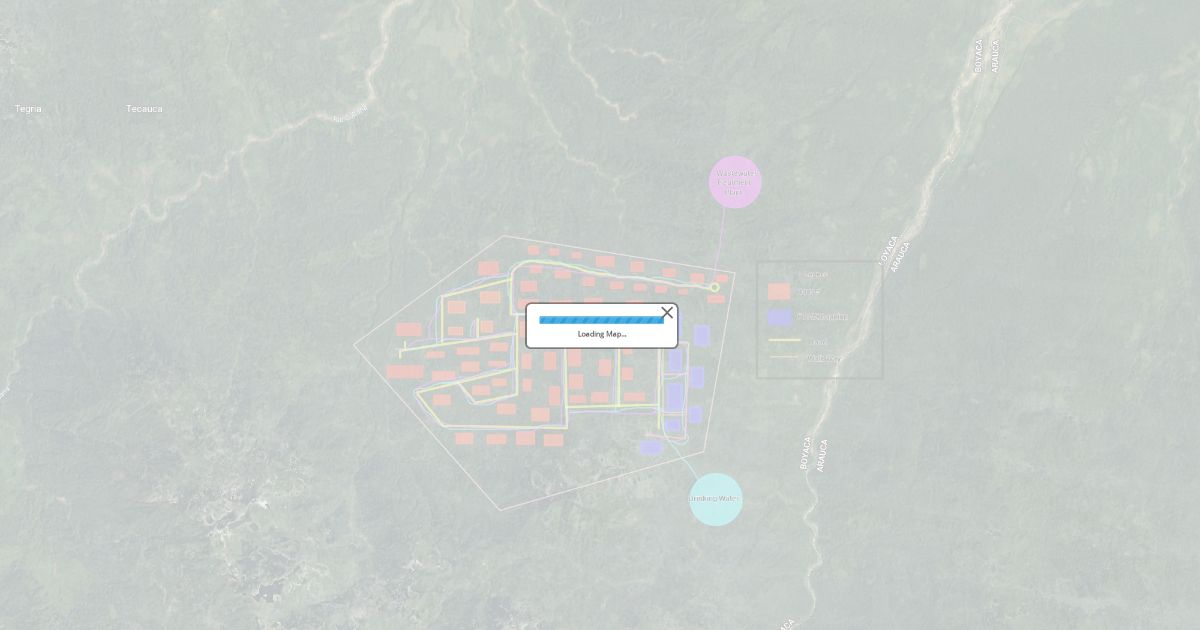Select the Drinking Water circle marker
The width and height of the screenshot is (1200, 630).
[x=716, y=499]
